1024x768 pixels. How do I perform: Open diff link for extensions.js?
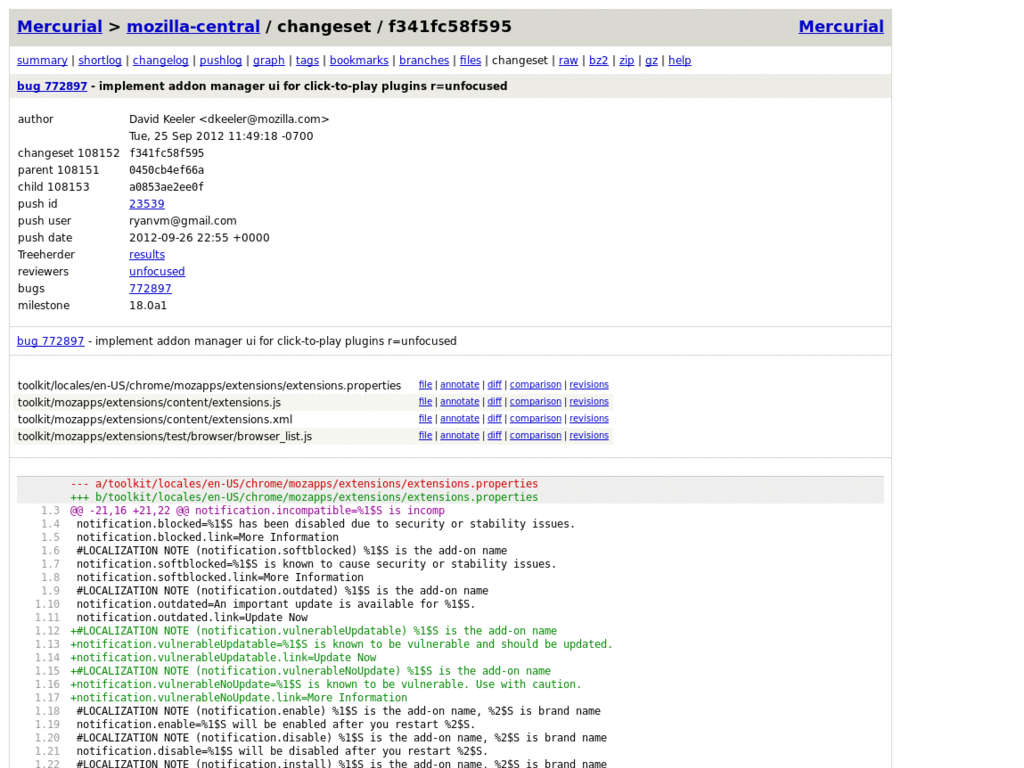(x=494, y=402)
